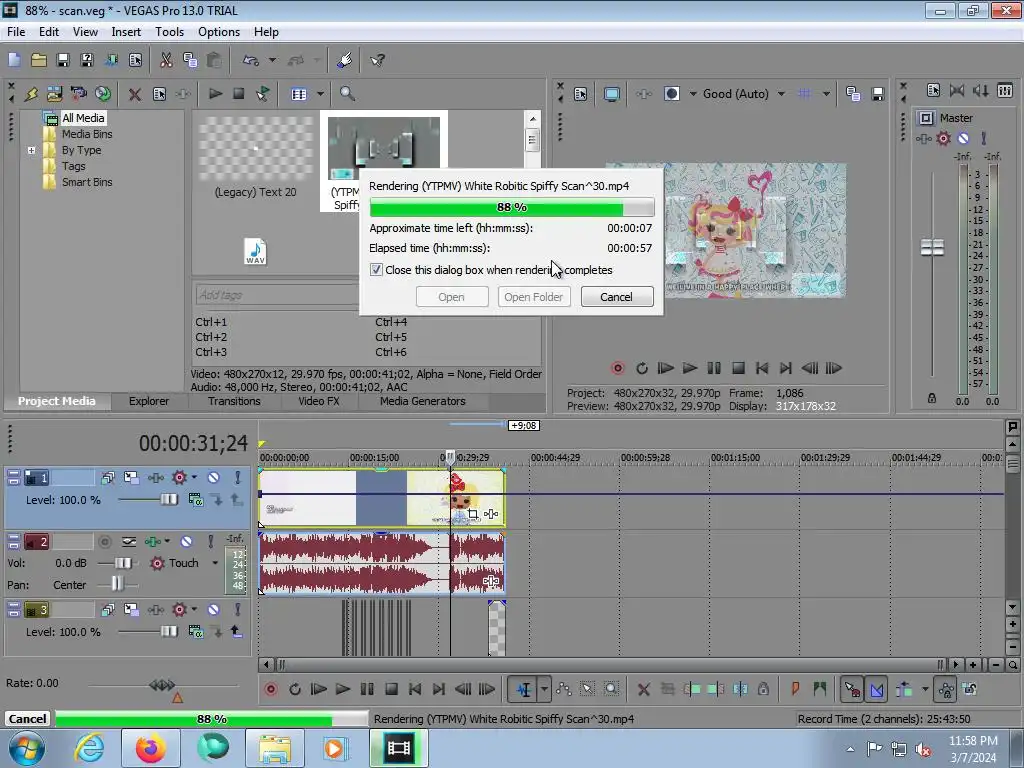Open the Touch automation mode dropdown
The width and height of the screenshot is (1024, 768).
pos(215,563)
